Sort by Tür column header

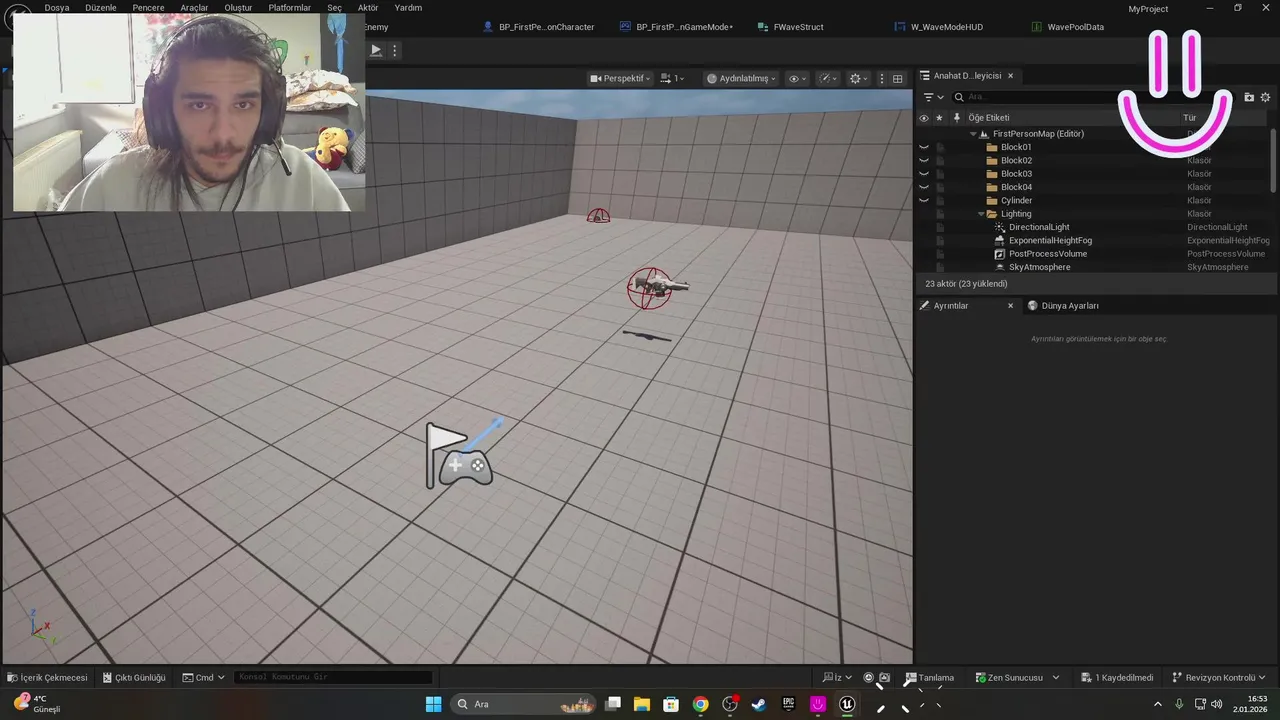tap(1190, 118)
